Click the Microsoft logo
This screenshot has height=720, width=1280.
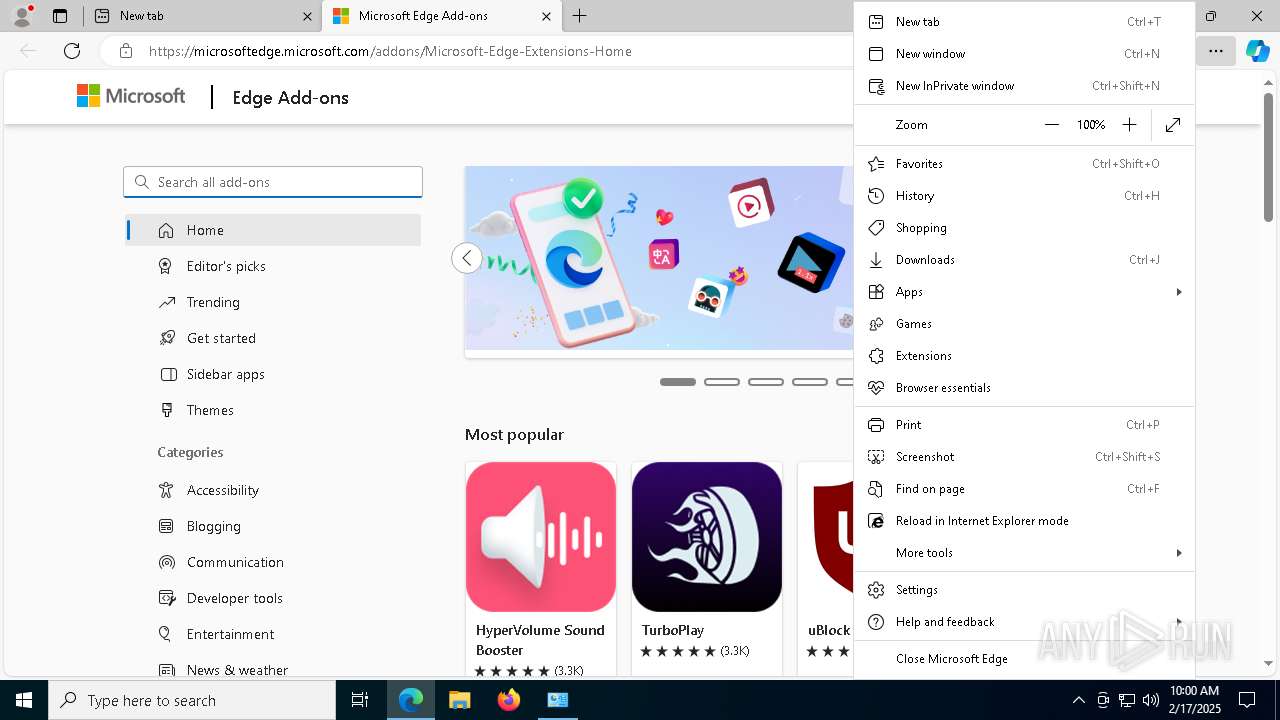point(131,96)
